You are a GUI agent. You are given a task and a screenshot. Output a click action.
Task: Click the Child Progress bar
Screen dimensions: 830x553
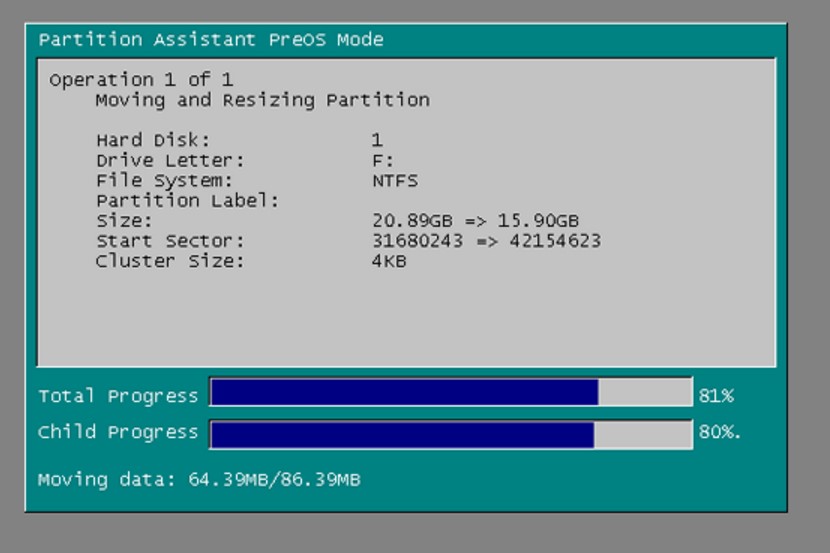(x=451, y=434)
